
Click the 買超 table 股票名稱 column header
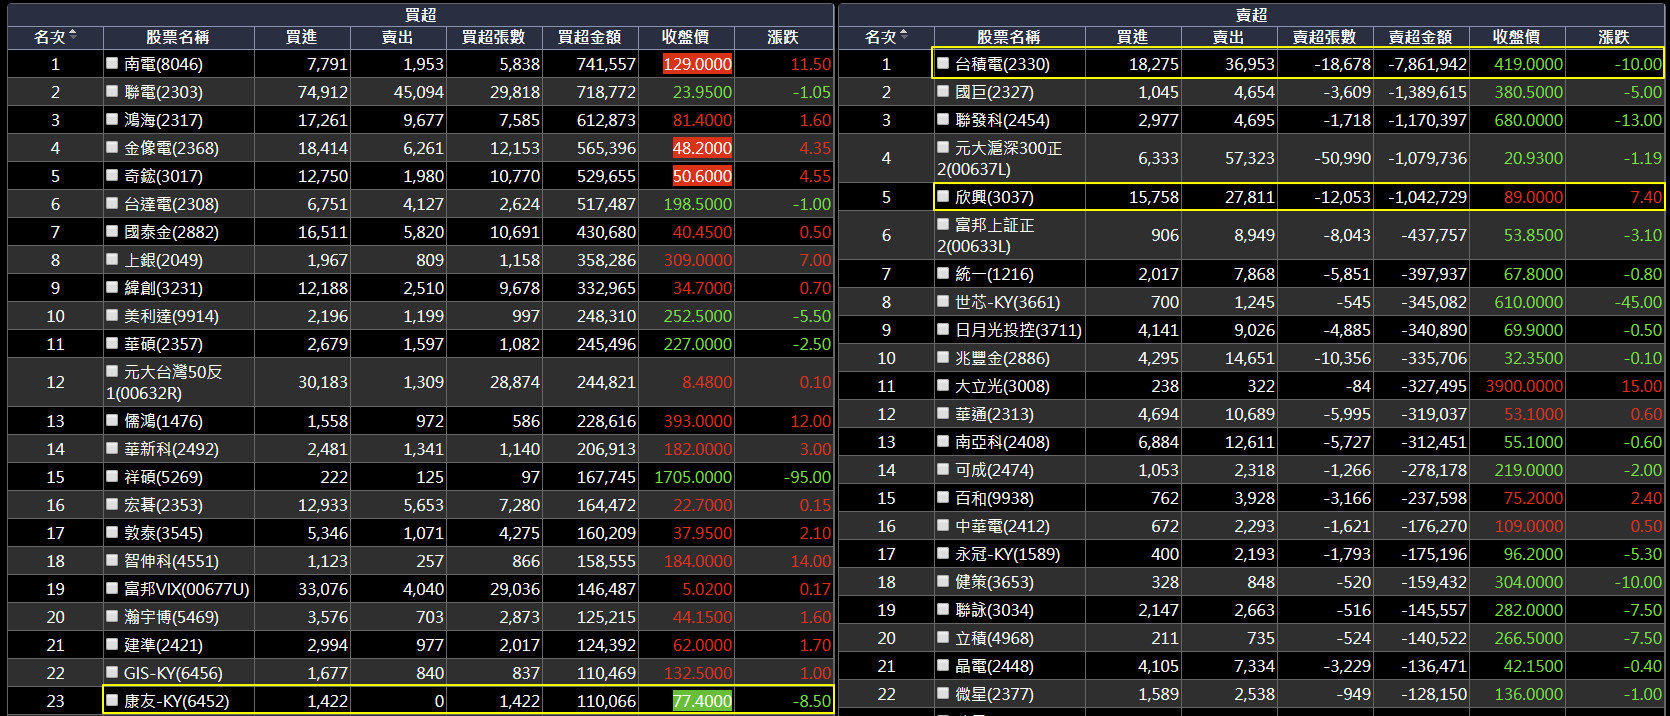pyautogui.click(x=178, y=37)
